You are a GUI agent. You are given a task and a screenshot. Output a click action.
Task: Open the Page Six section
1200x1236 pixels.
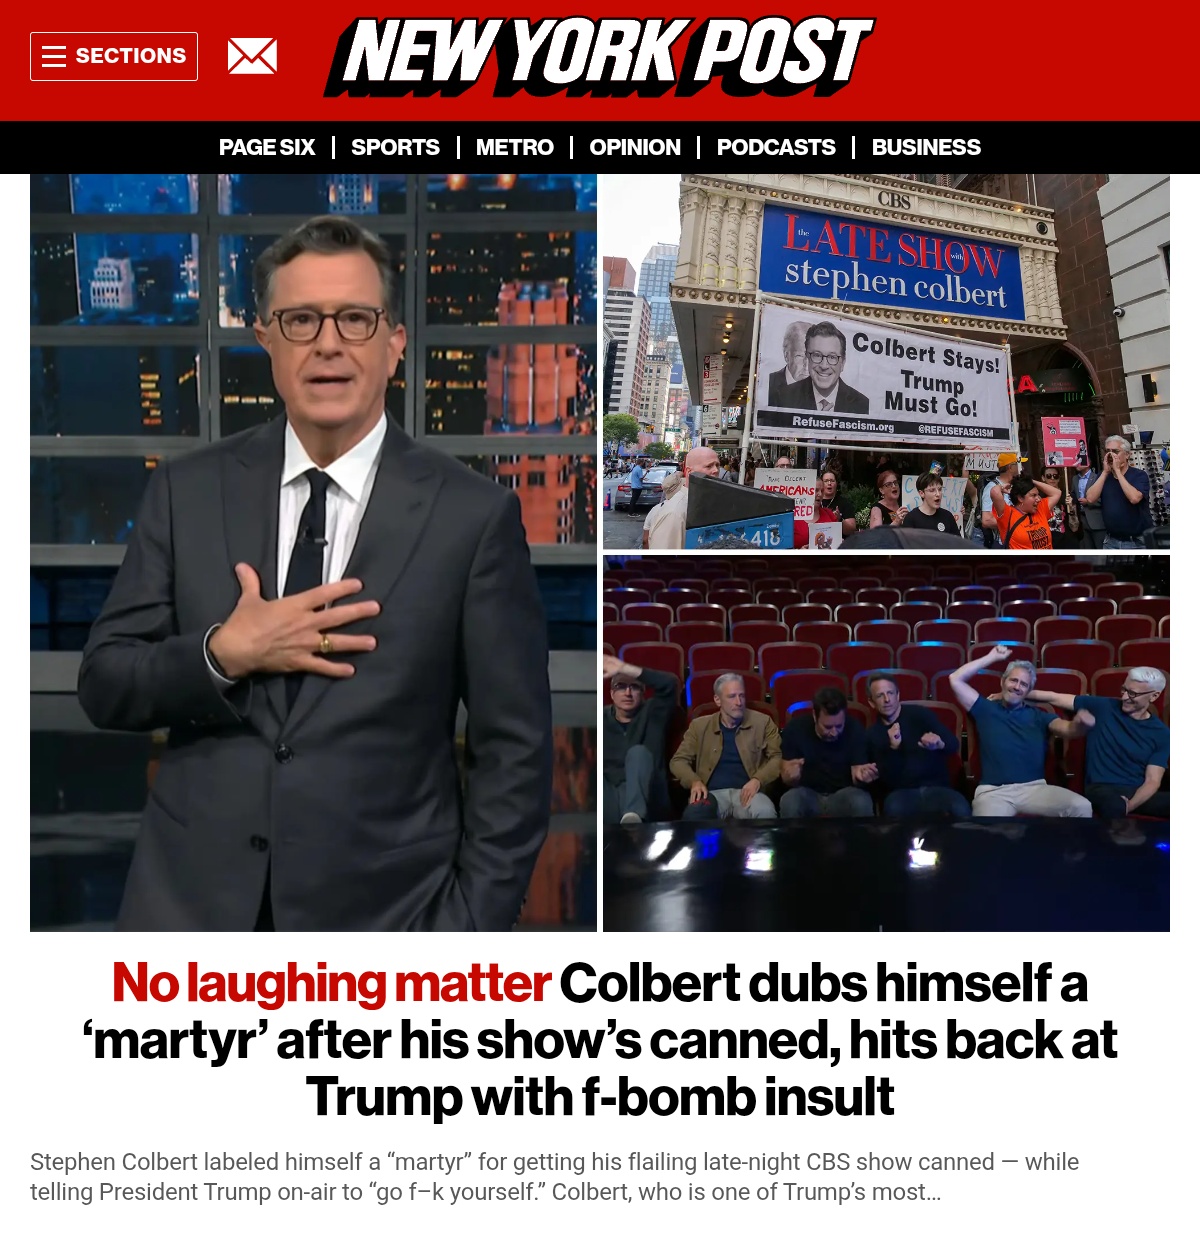pos(267,147)
